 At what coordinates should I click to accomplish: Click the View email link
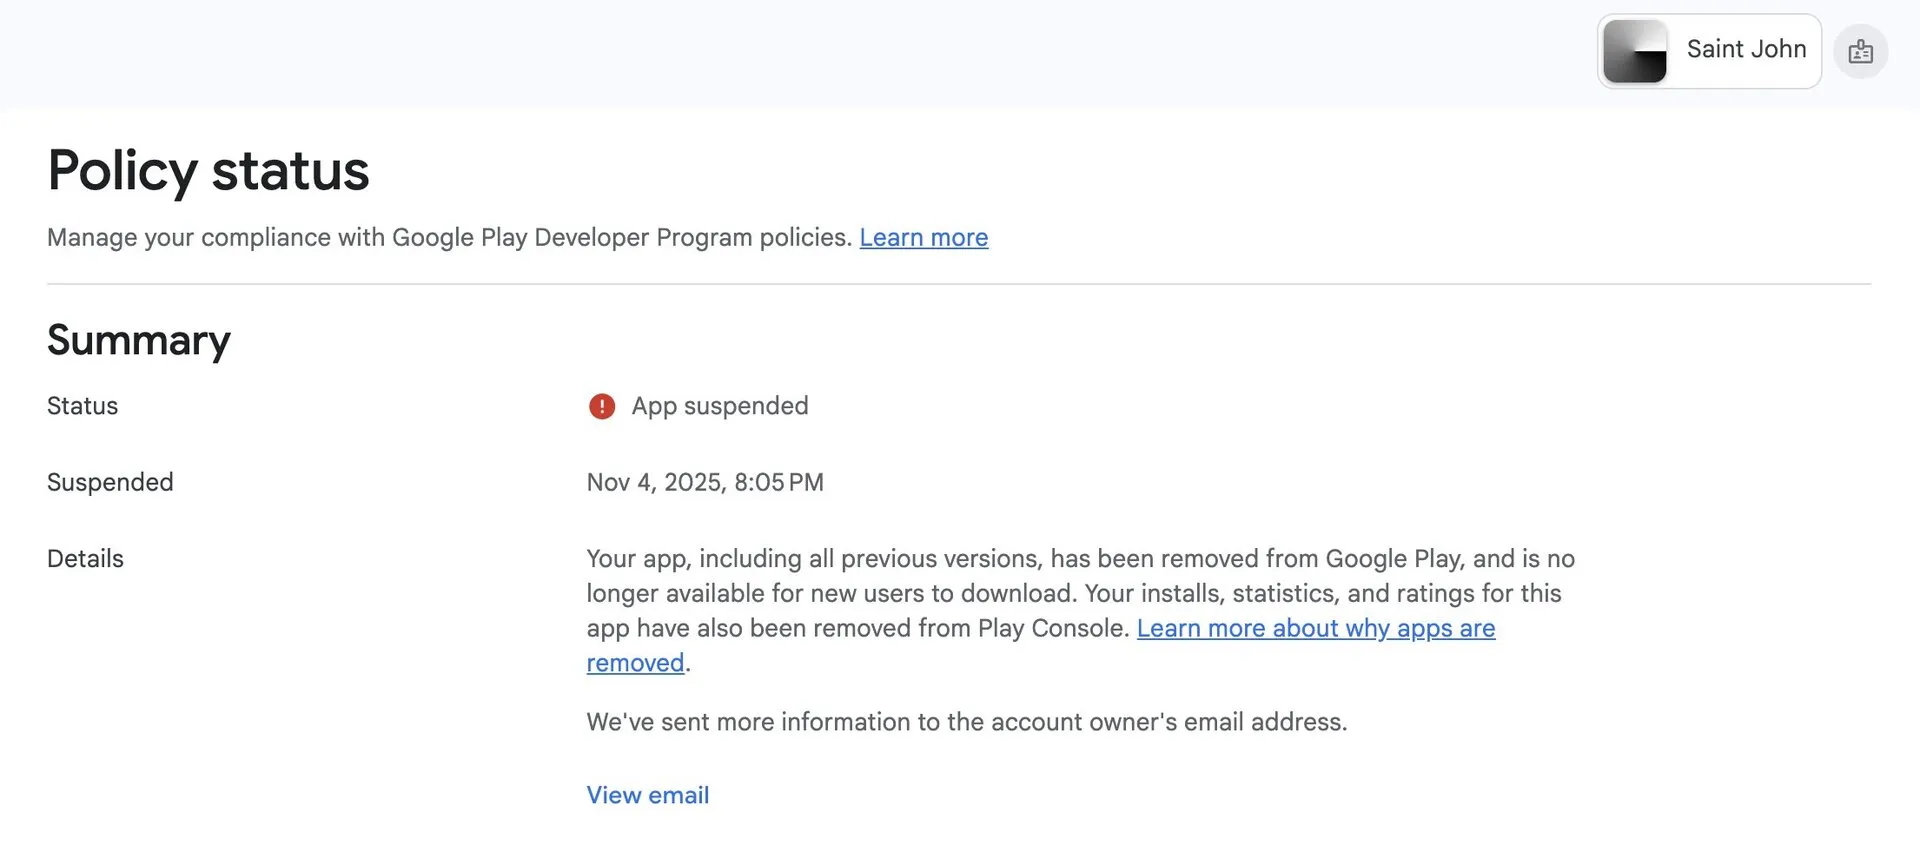tap(647, 795)
